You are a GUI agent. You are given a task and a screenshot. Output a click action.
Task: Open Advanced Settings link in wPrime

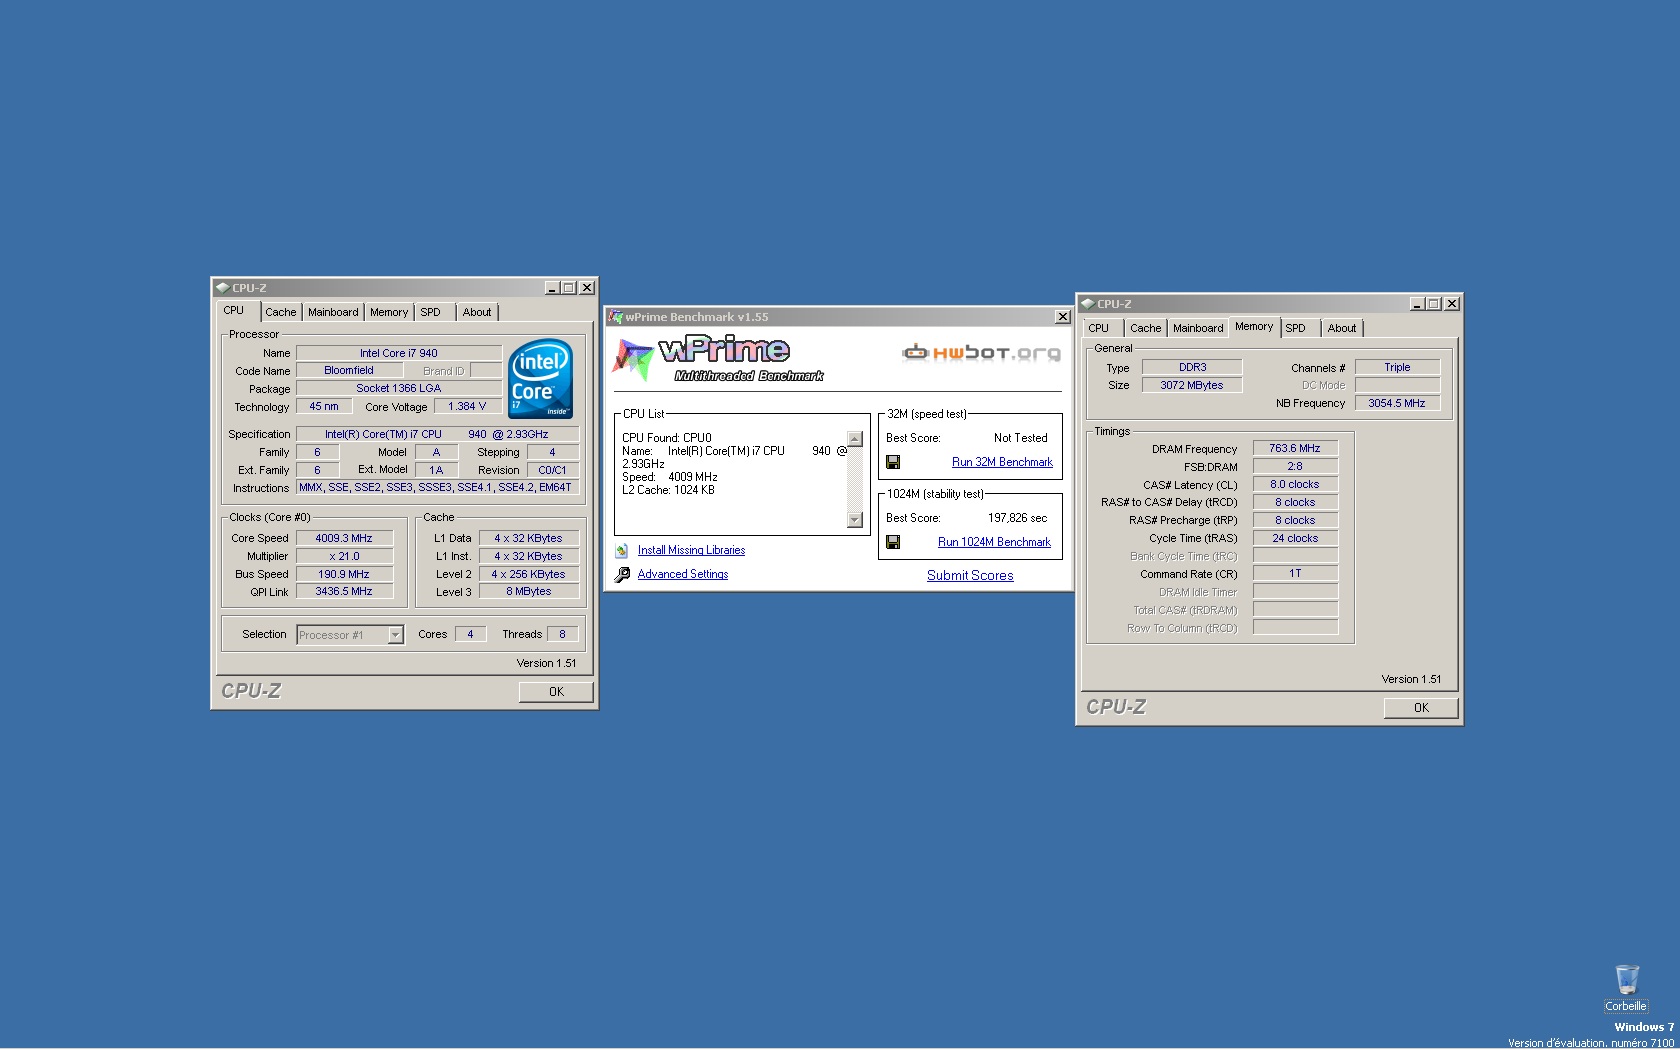click(x=683, y=574)
